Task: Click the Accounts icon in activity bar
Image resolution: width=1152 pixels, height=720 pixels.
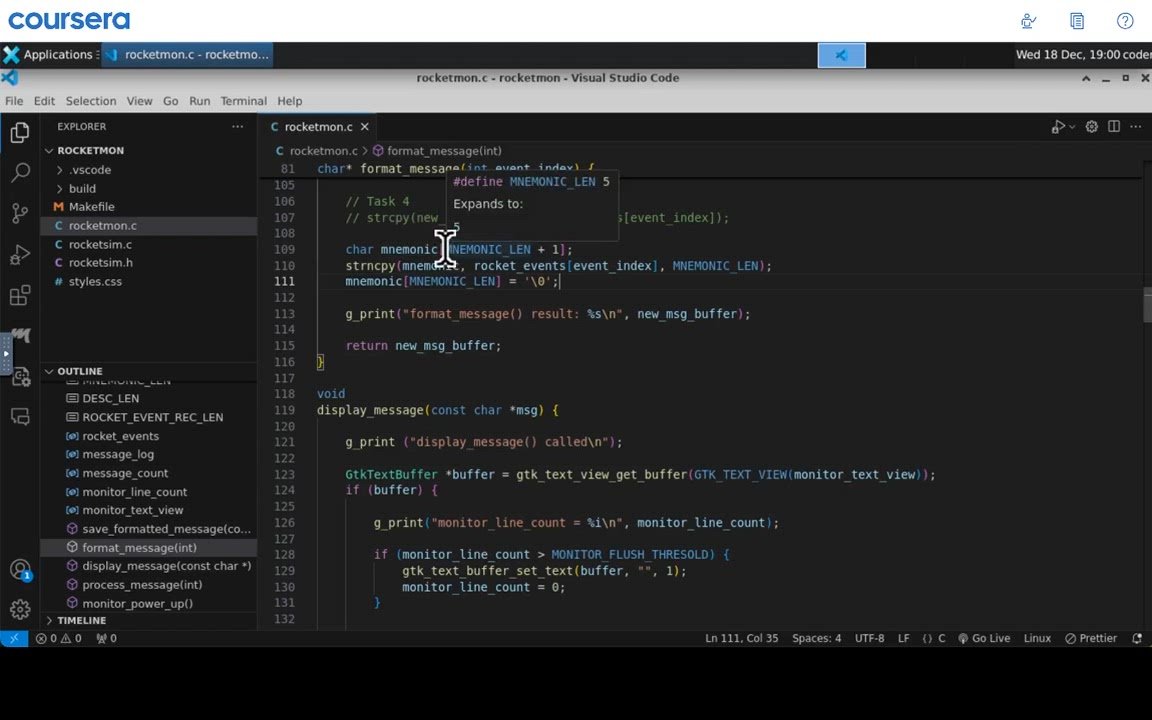Action: (20, 570)
